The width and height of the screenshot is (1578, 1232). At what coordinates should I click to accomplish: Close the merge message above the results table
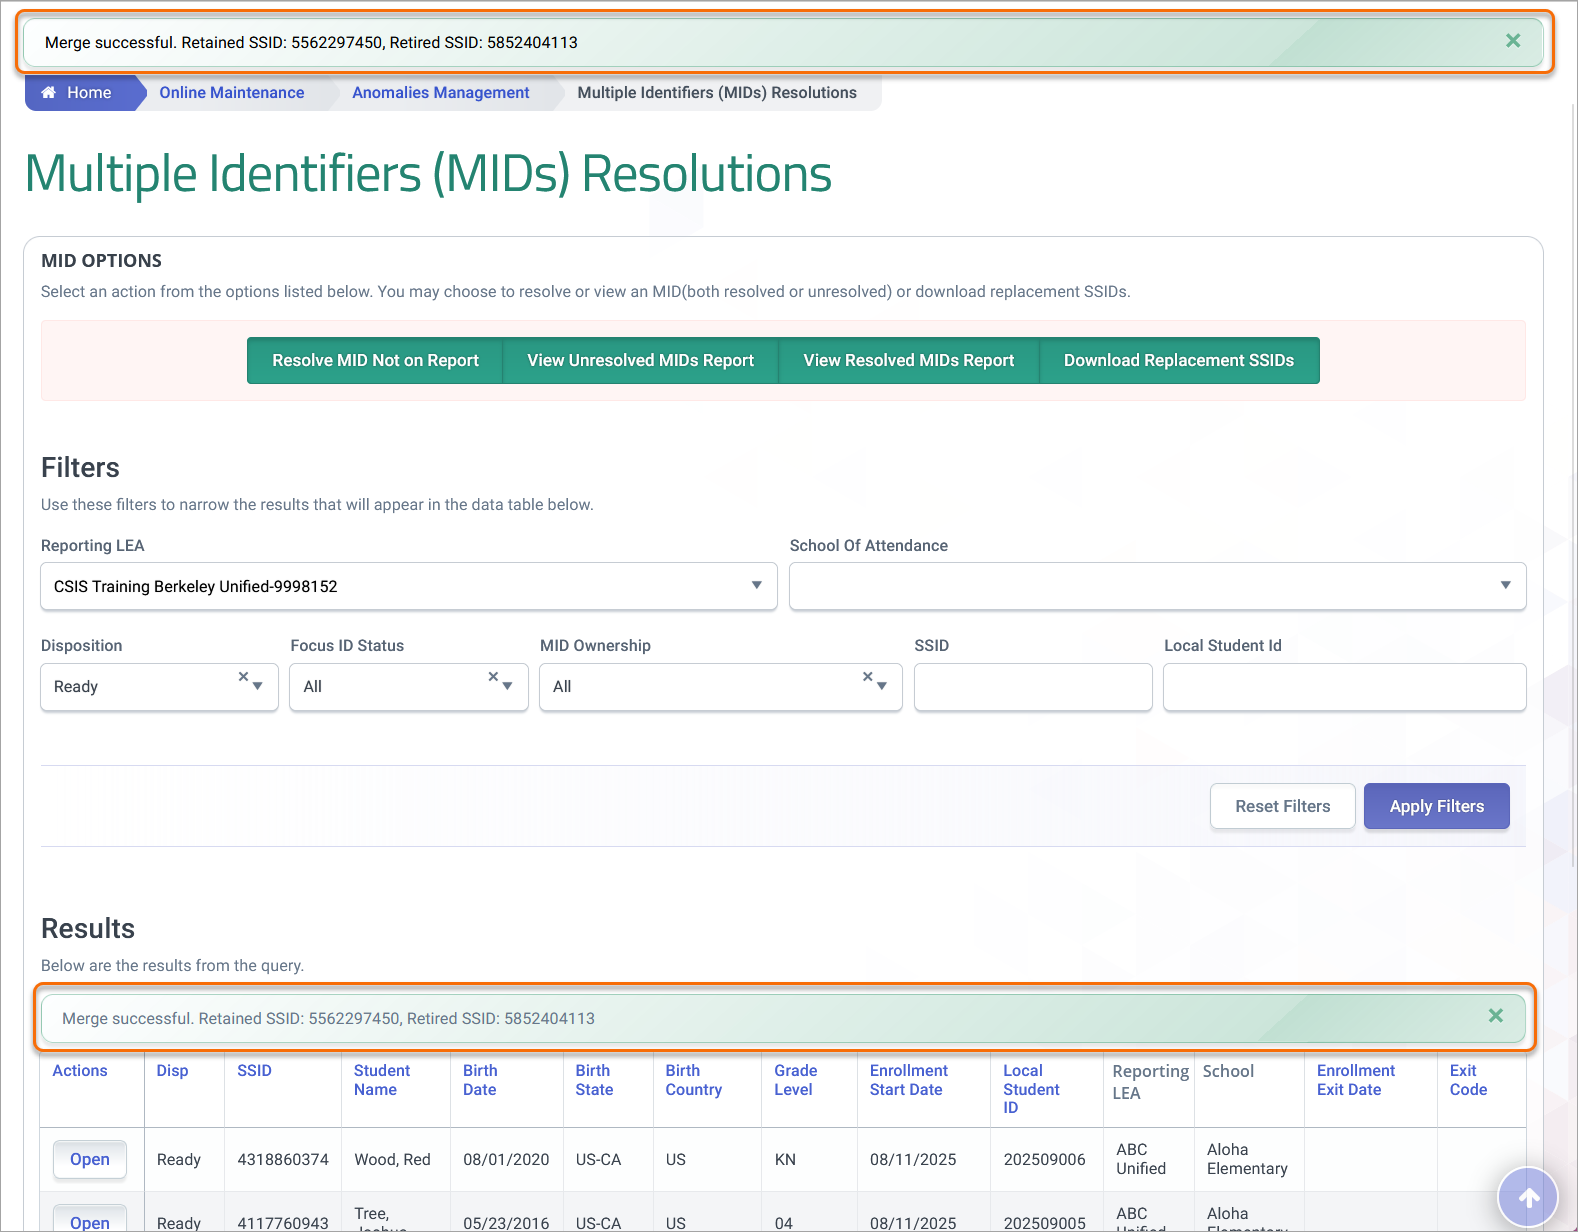click(1496, 1016)
